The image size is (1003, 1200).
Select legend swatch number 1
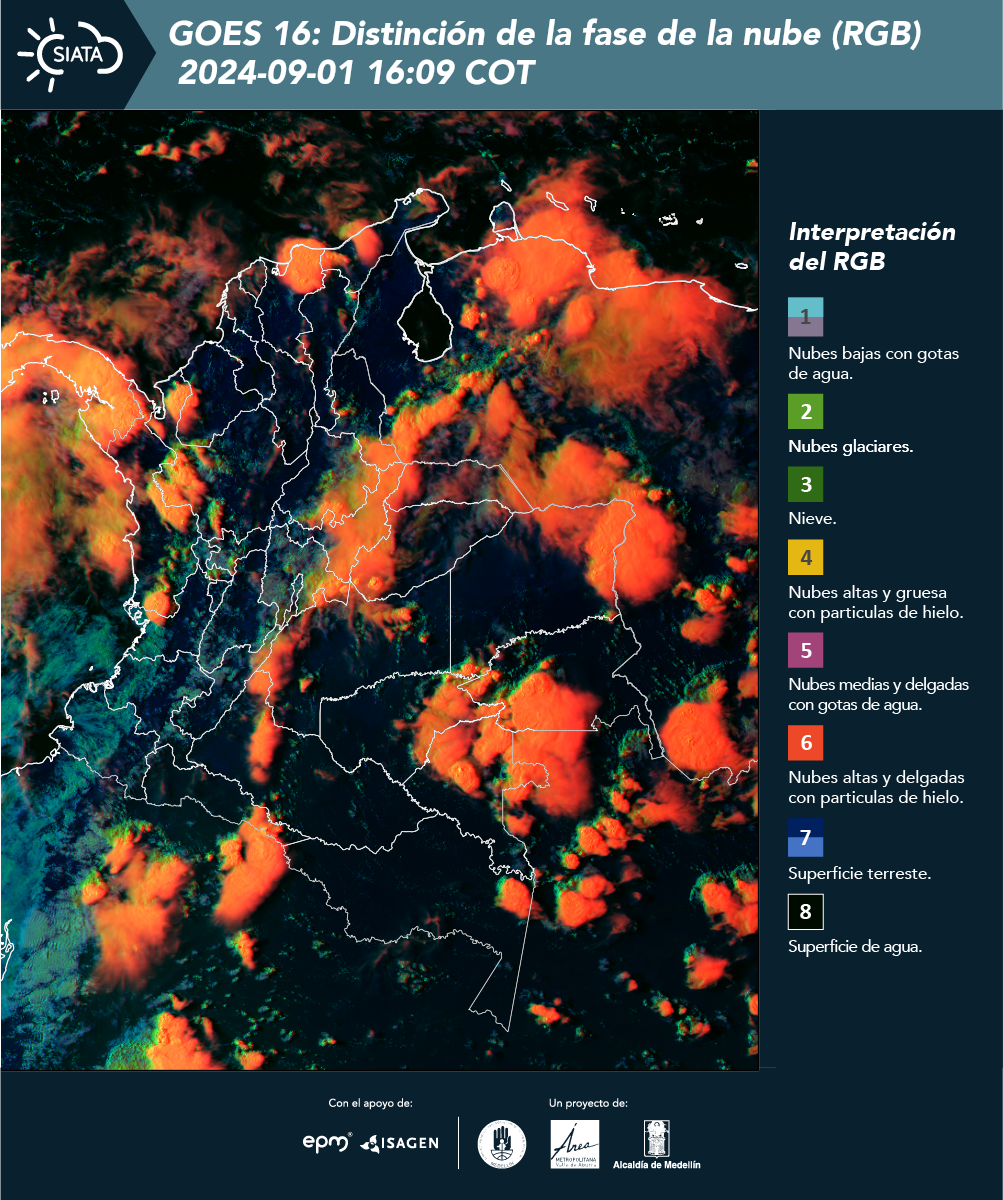click(x=805, y=316)
